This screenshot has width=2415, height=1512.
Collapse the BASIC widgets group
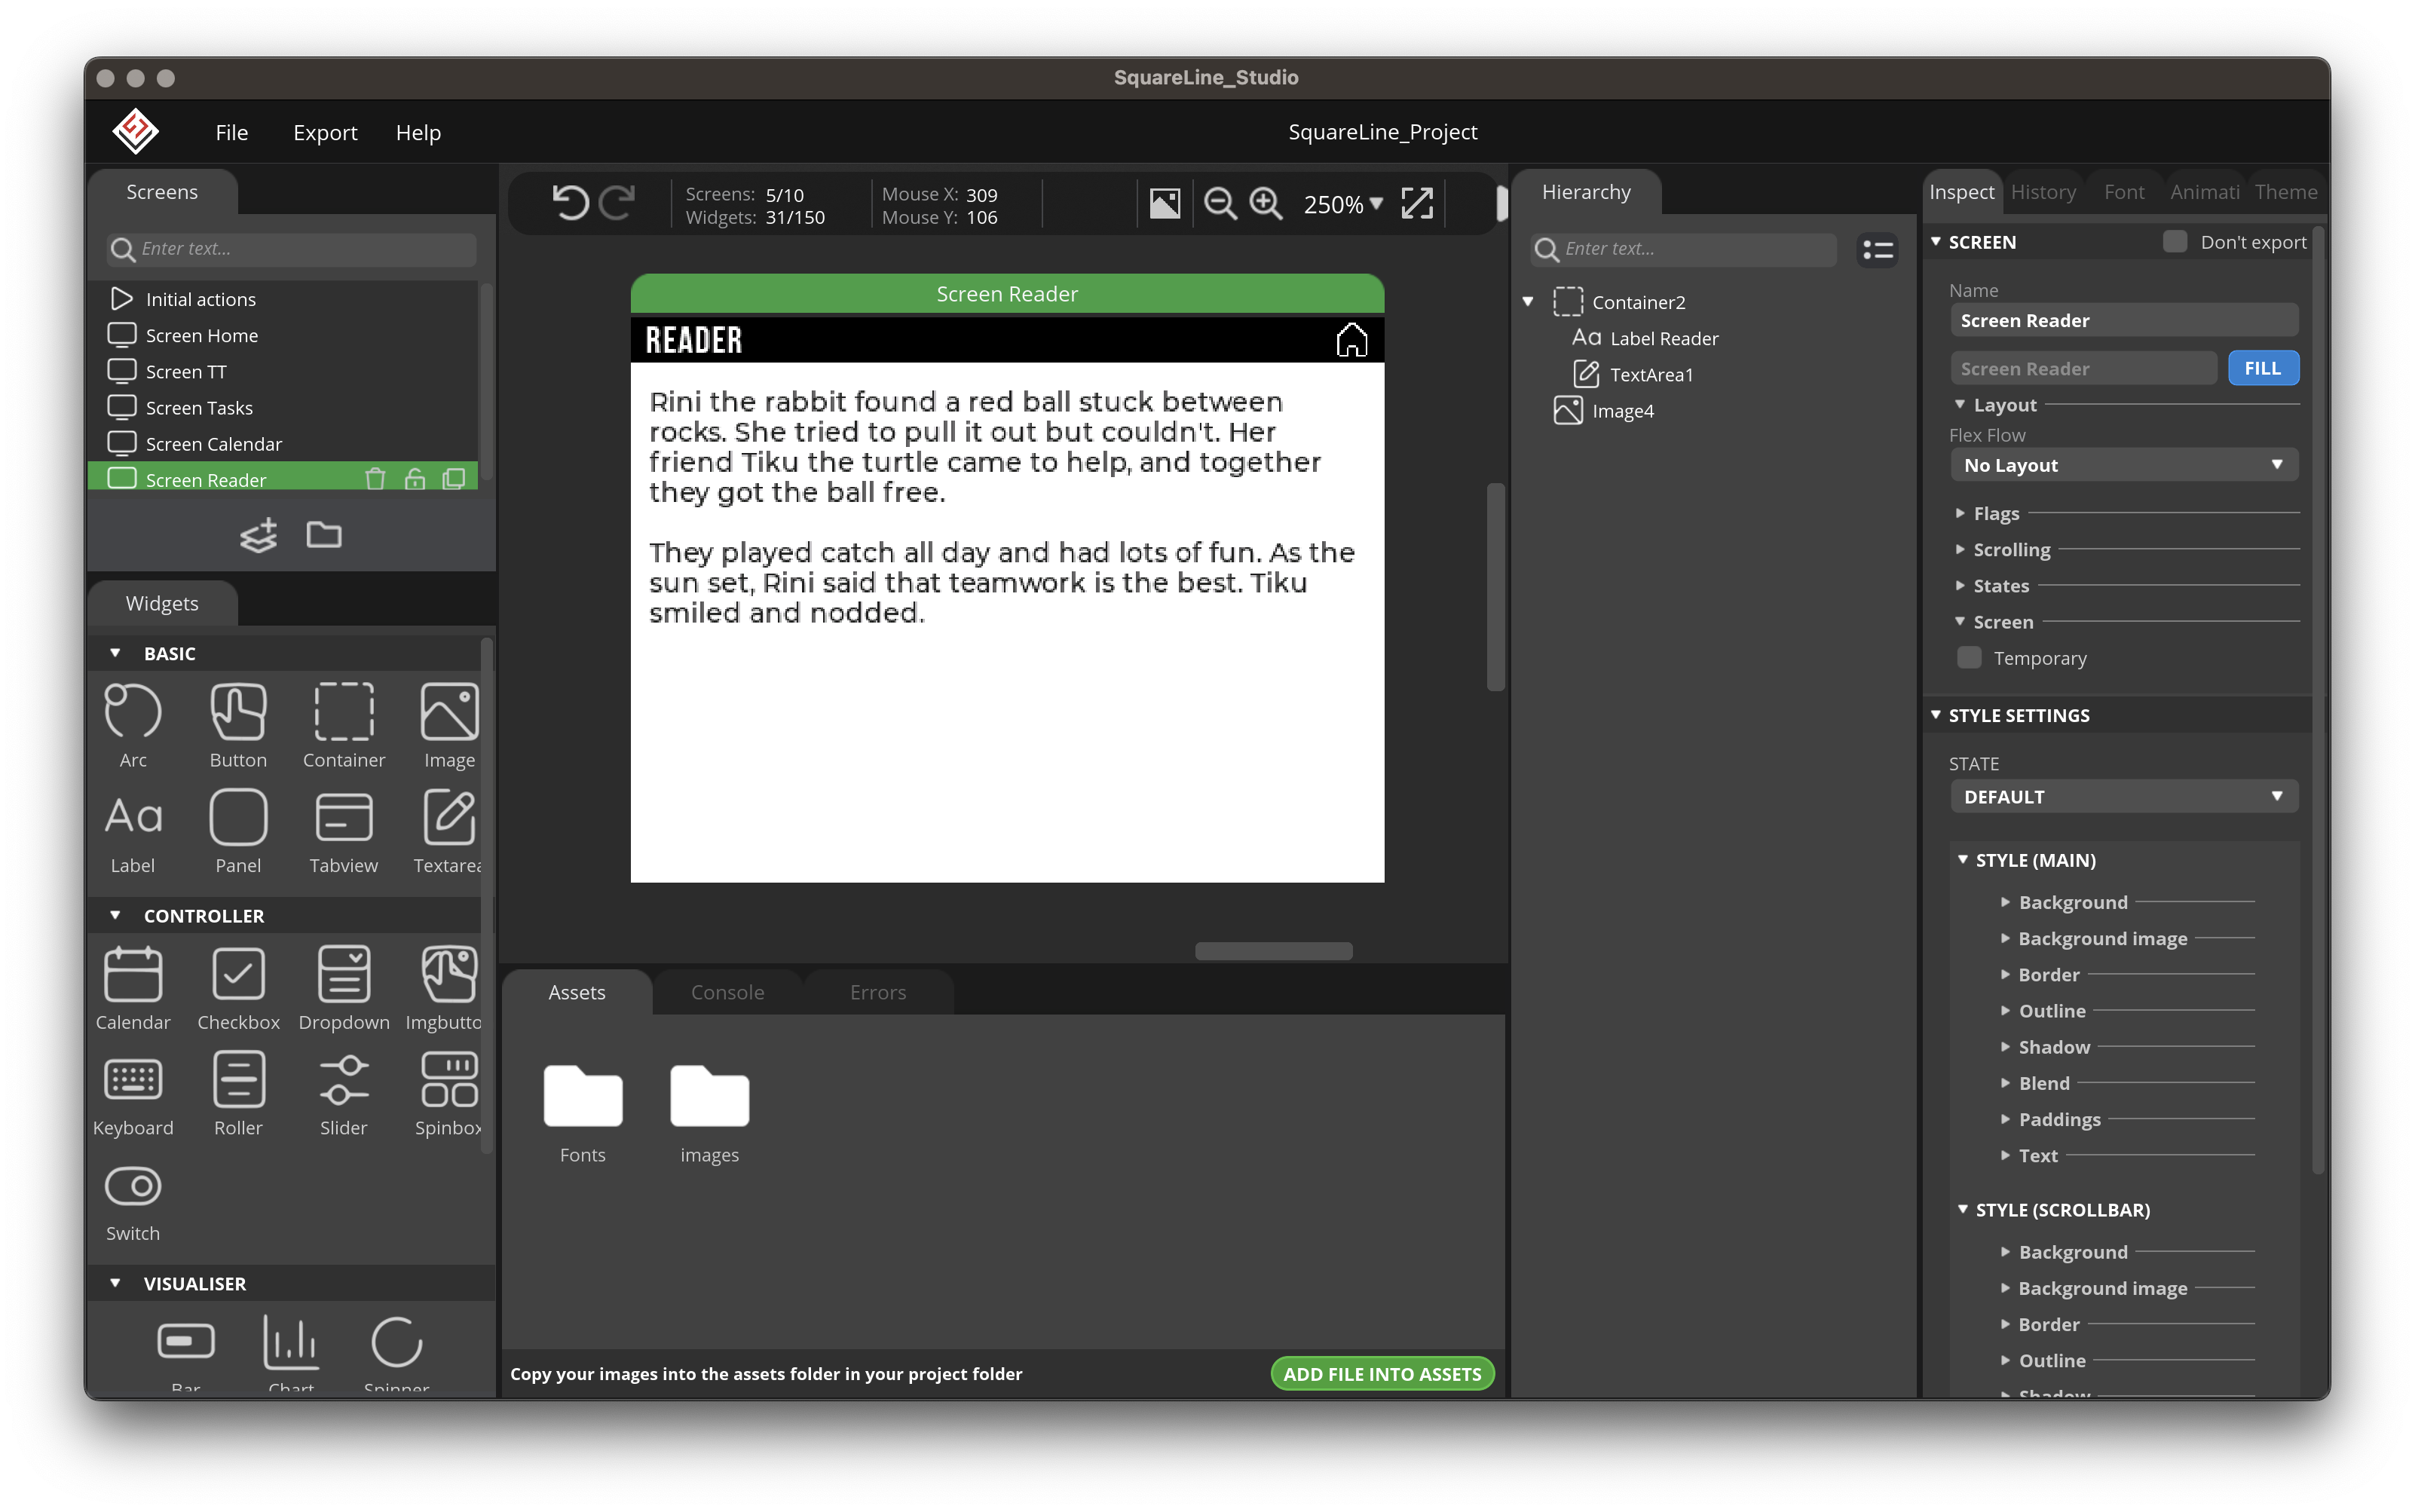pos(115,652)
